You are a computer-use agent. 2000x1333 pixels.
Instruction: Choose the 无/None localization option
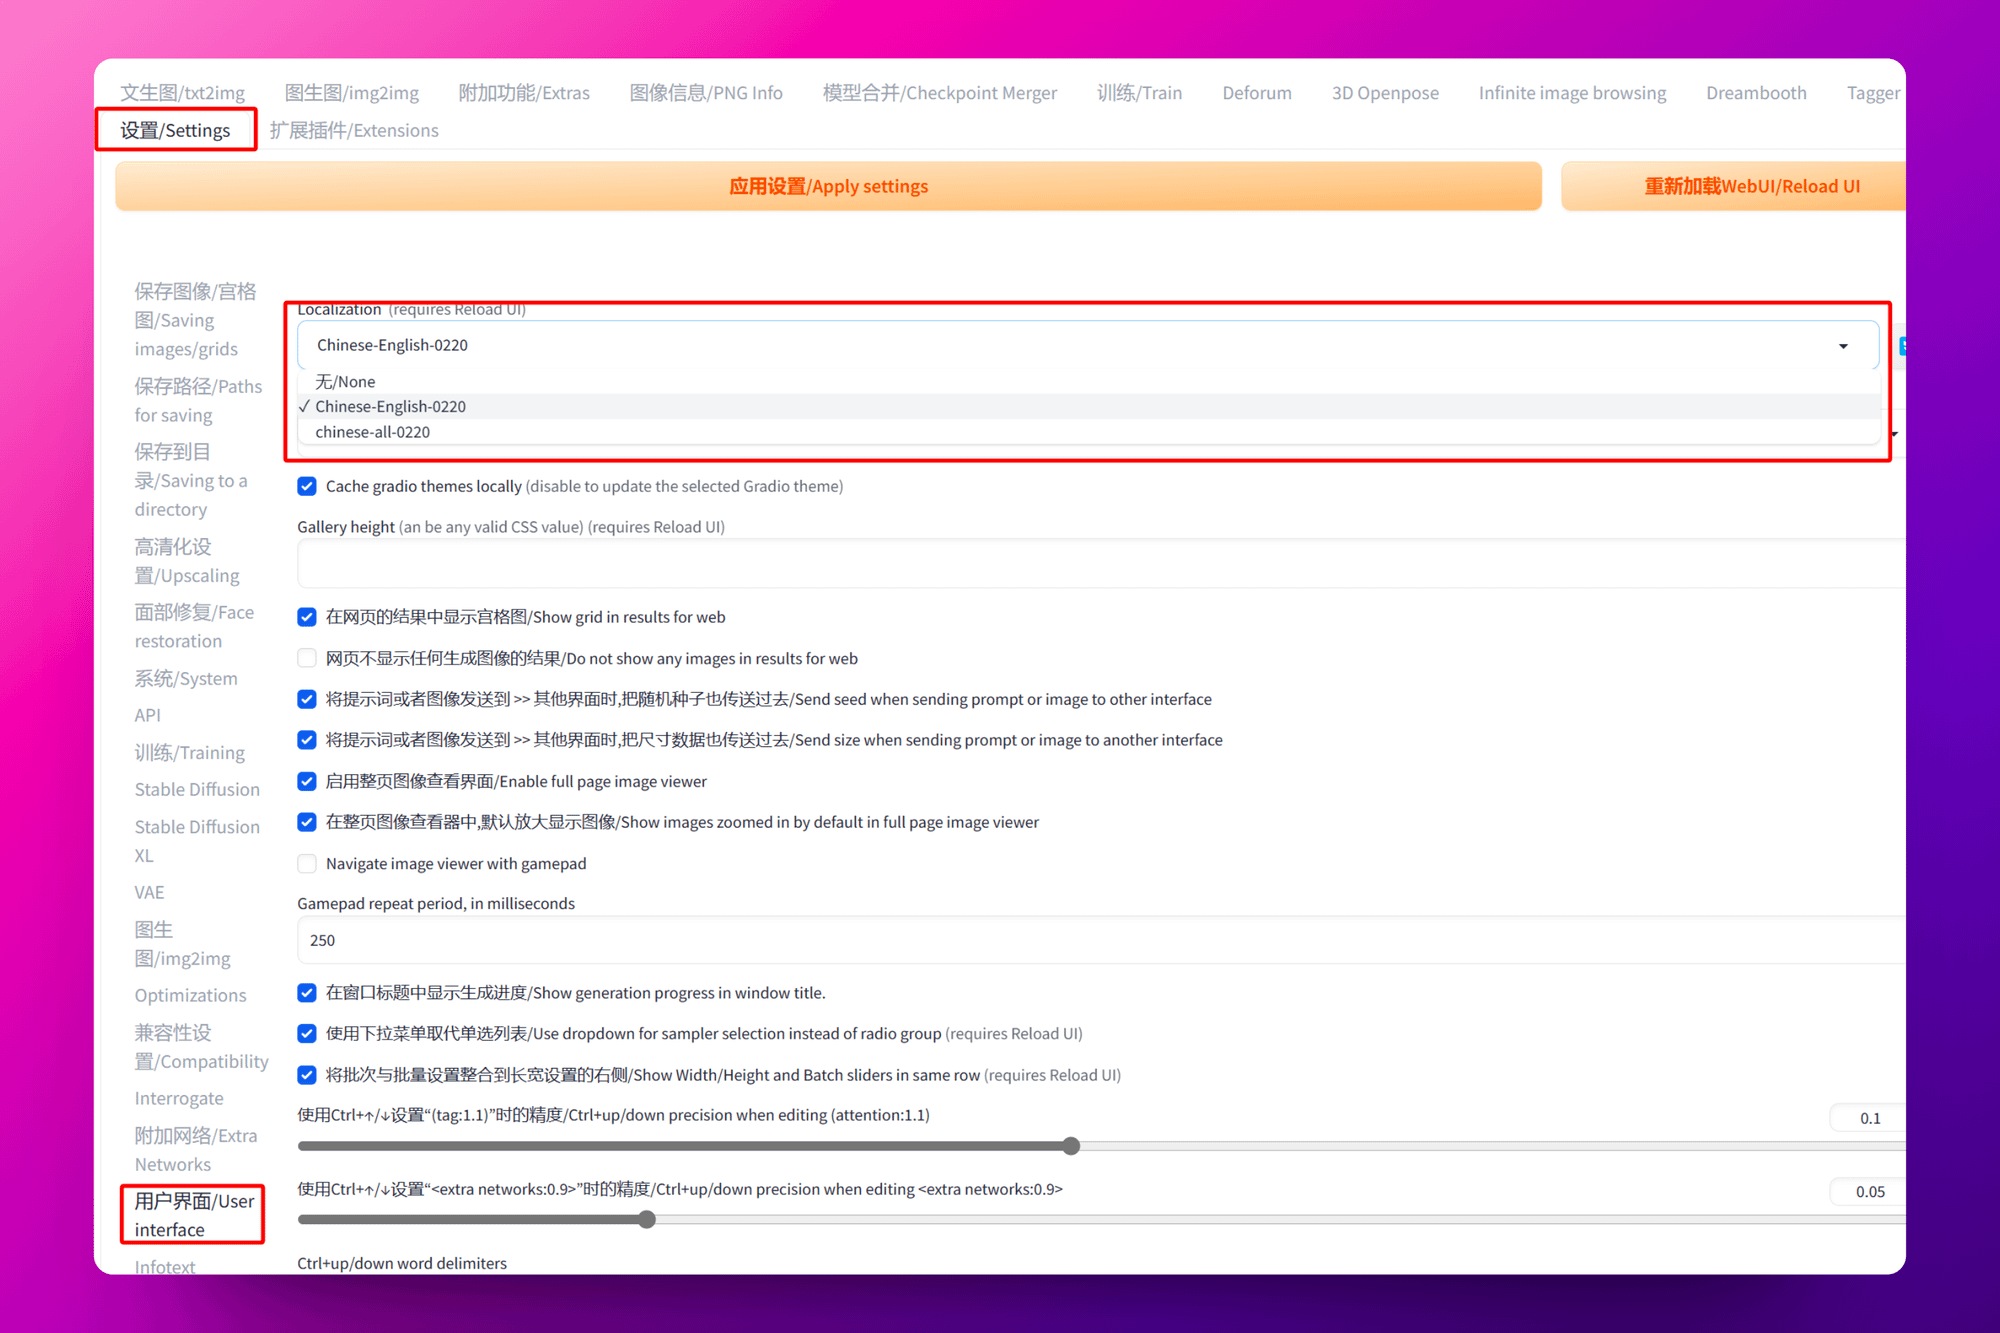pyautogui.click(x=345, y=381)
